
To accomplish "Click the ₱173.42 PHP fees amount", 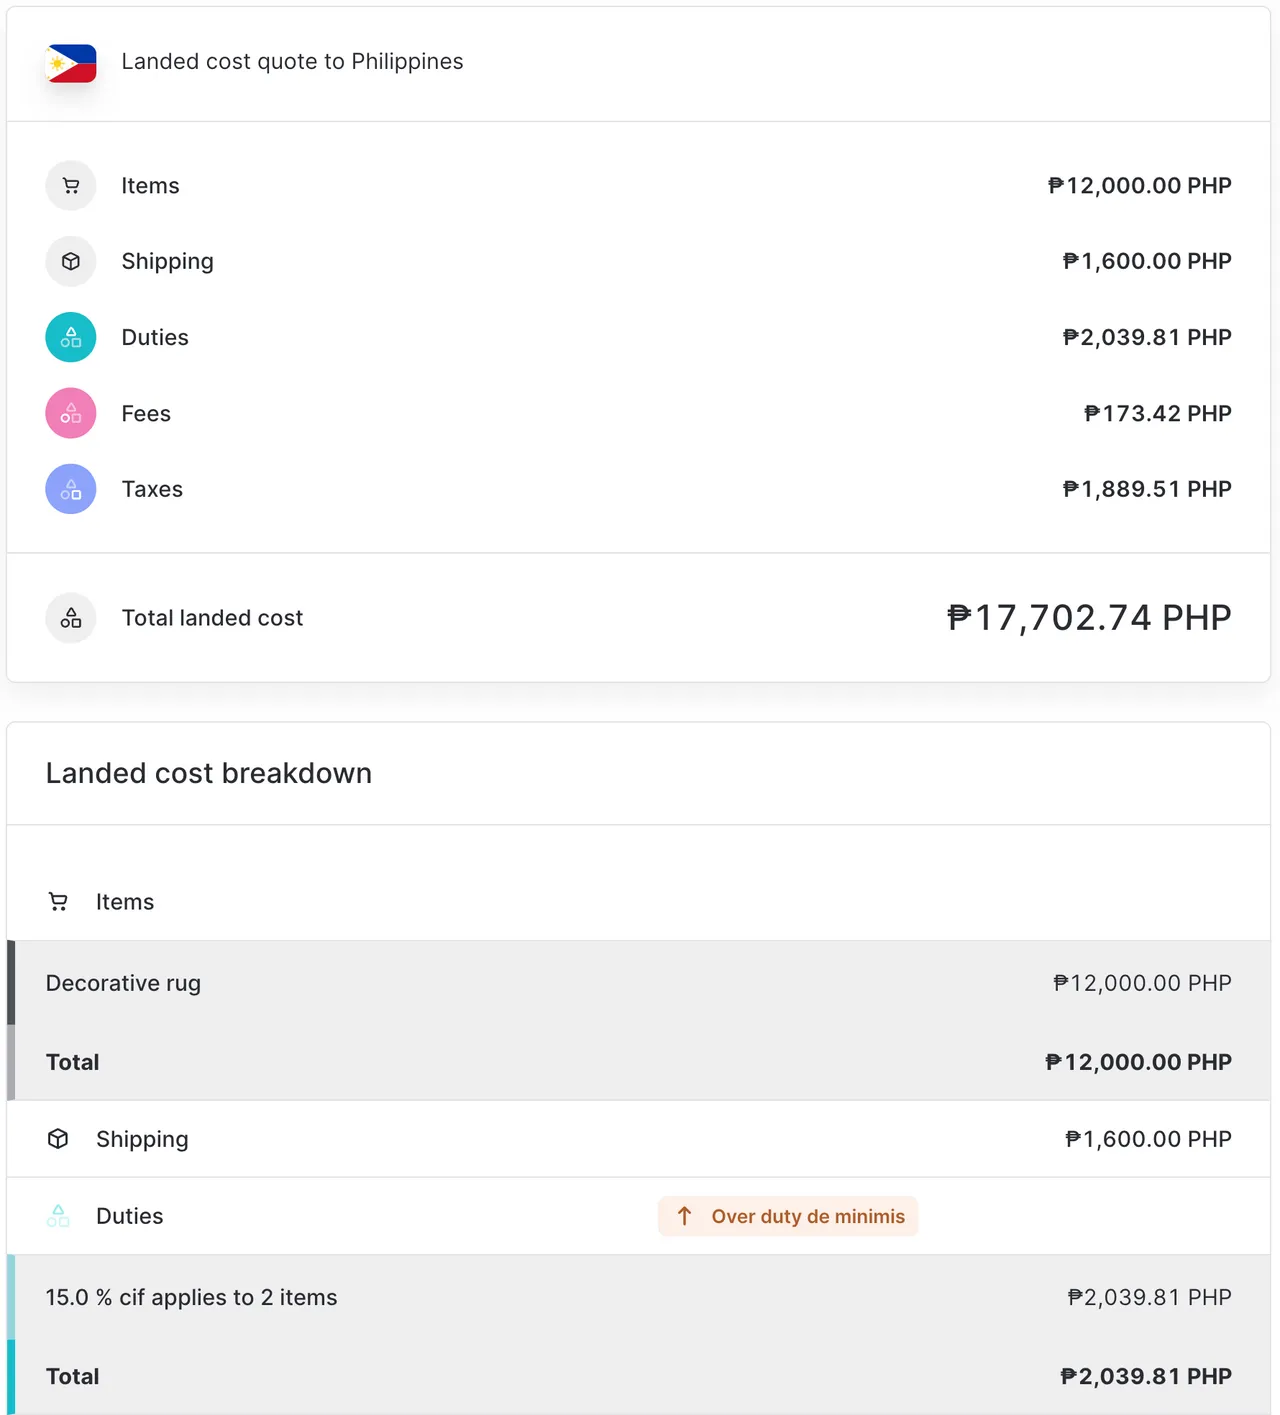I will click(1158, 414).
